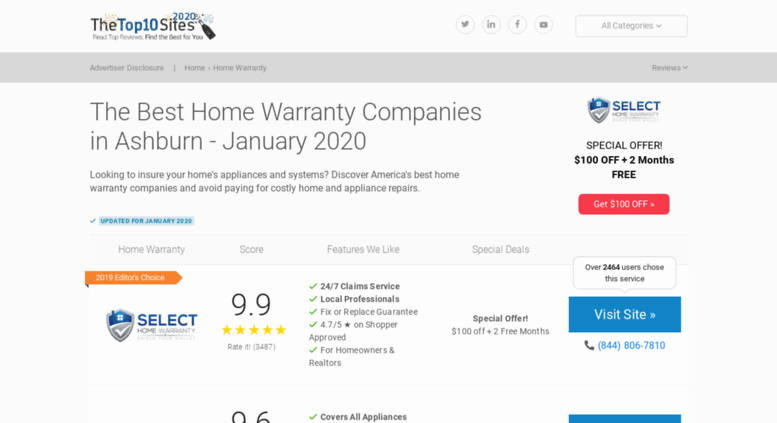Click the Home Warranty column header
Image resolution: width=777 pixels, height=423 pixels.
pyautogui.click(x=152, y=250)
